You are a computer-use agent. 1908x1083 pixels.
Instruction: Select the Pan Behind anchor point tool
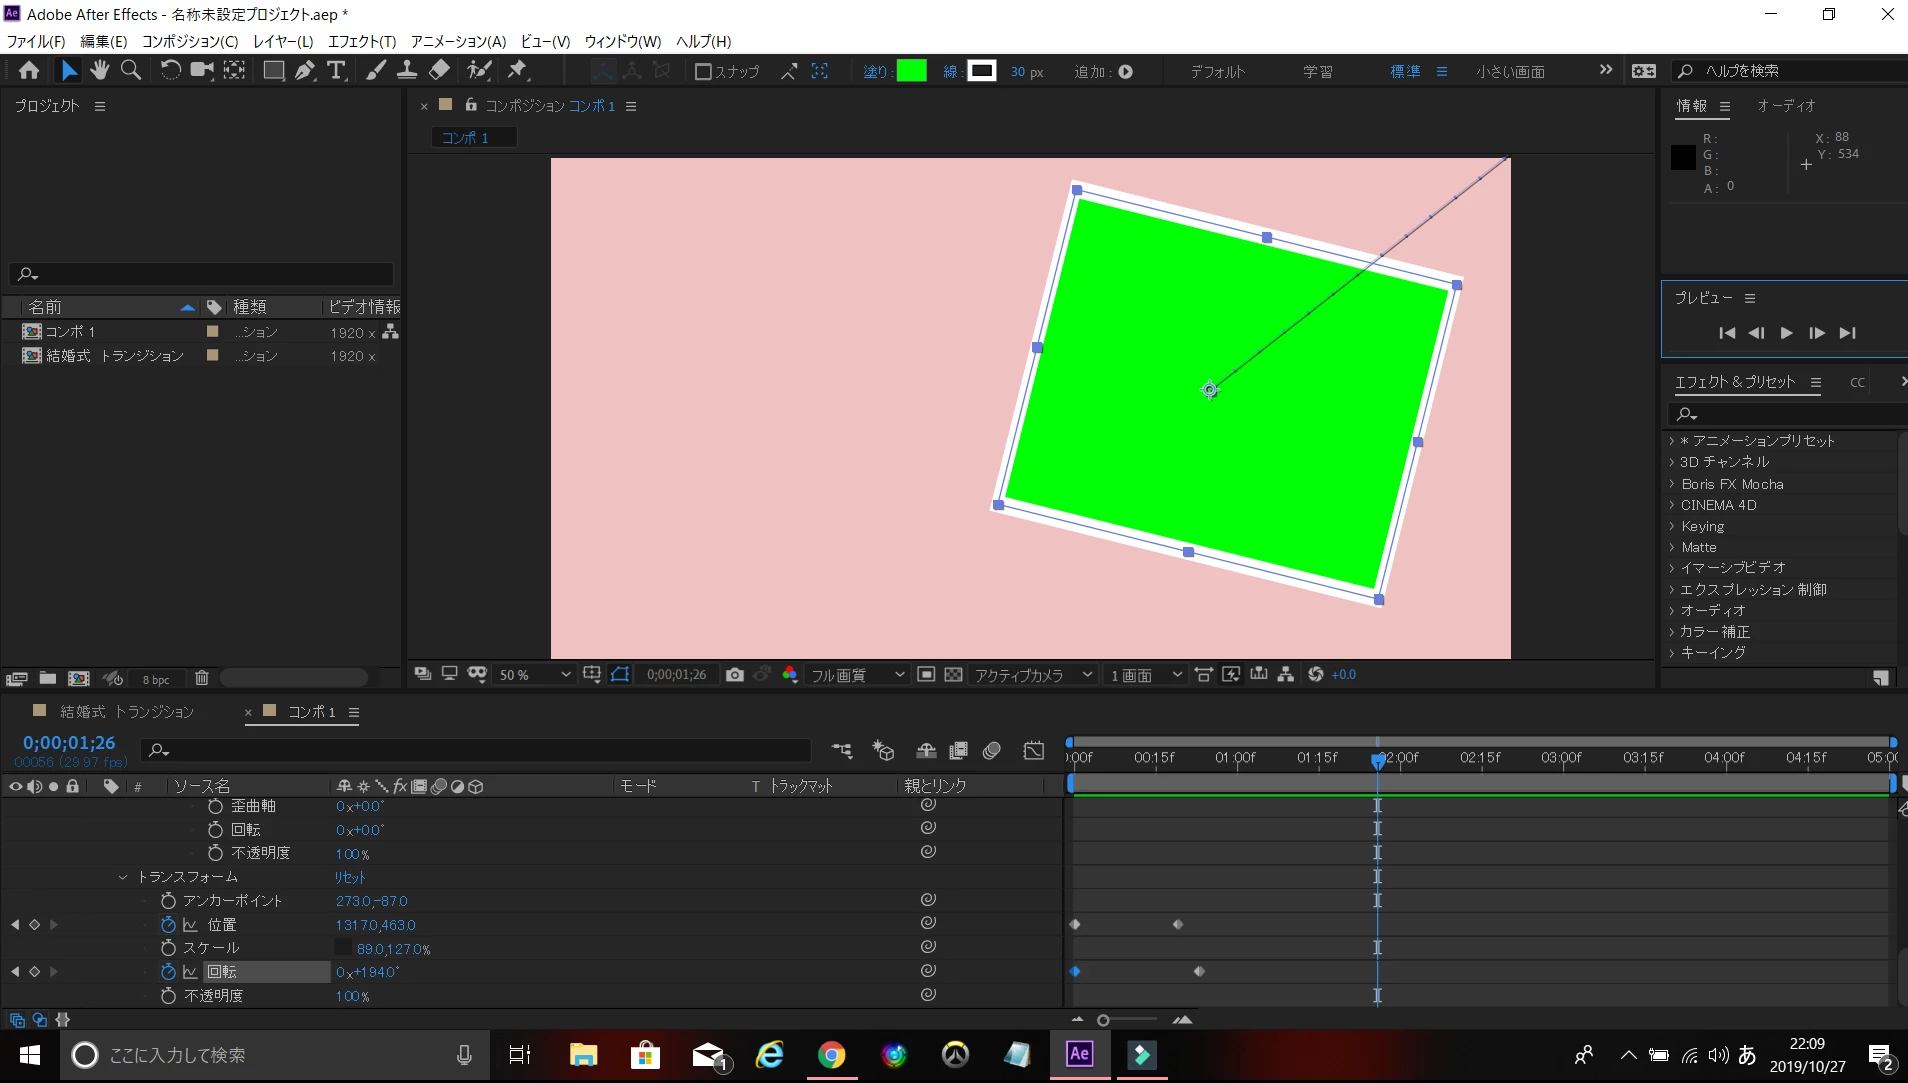234,70
